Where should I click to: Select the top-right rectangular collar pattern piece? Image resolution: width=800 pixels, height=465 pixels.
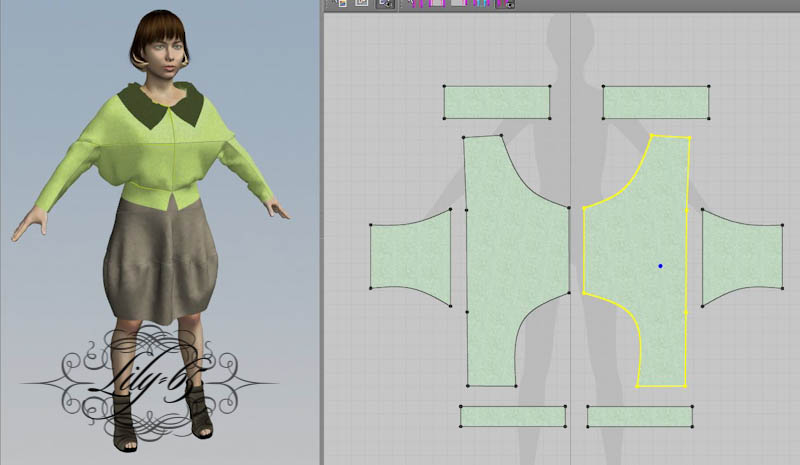point(656,102)
